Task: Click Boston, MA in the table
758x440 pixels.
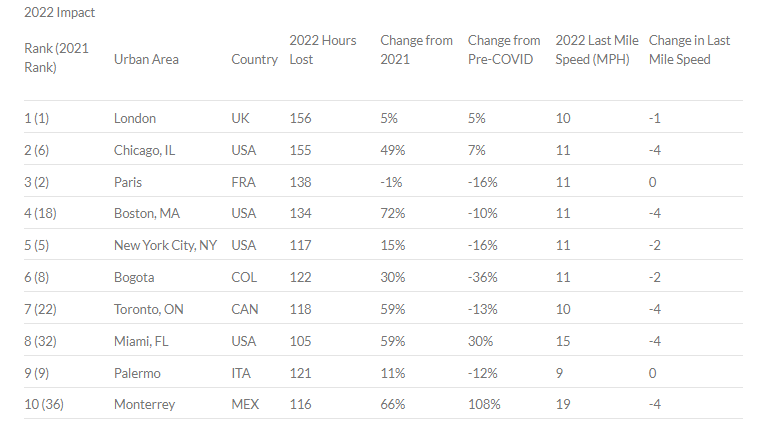Action: point(147,213)
